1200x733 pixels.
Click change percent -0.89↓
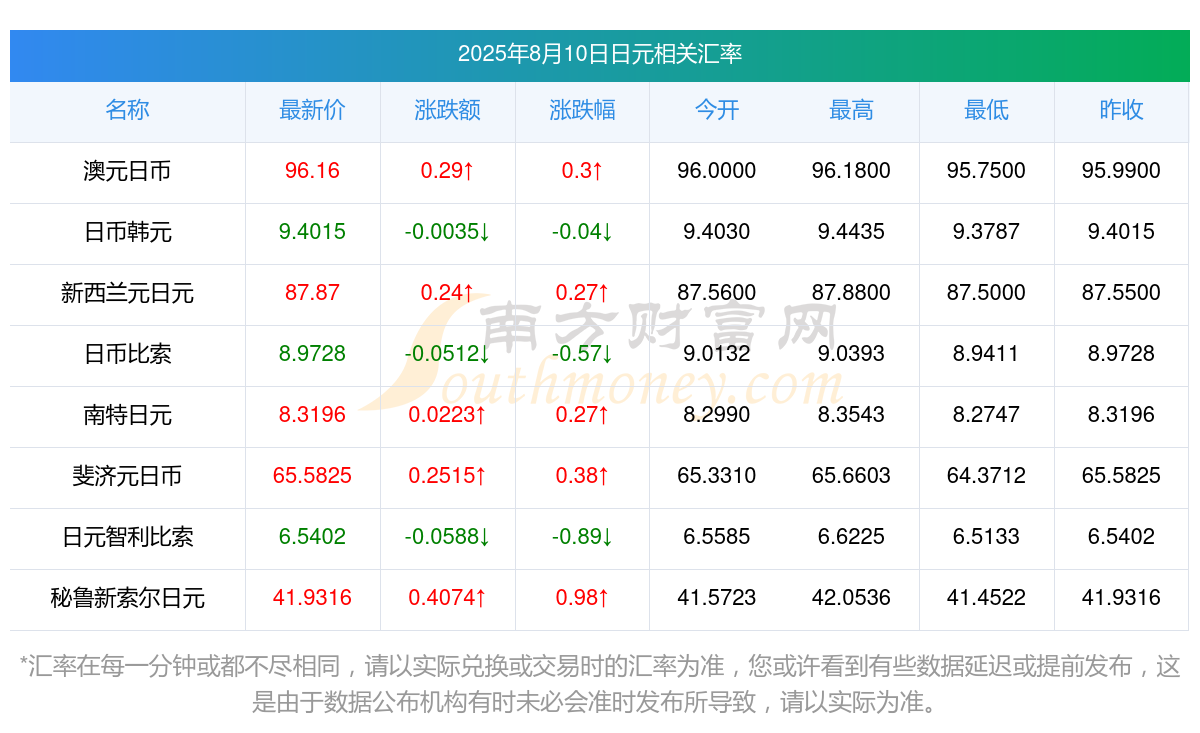[x=582, y=537]
